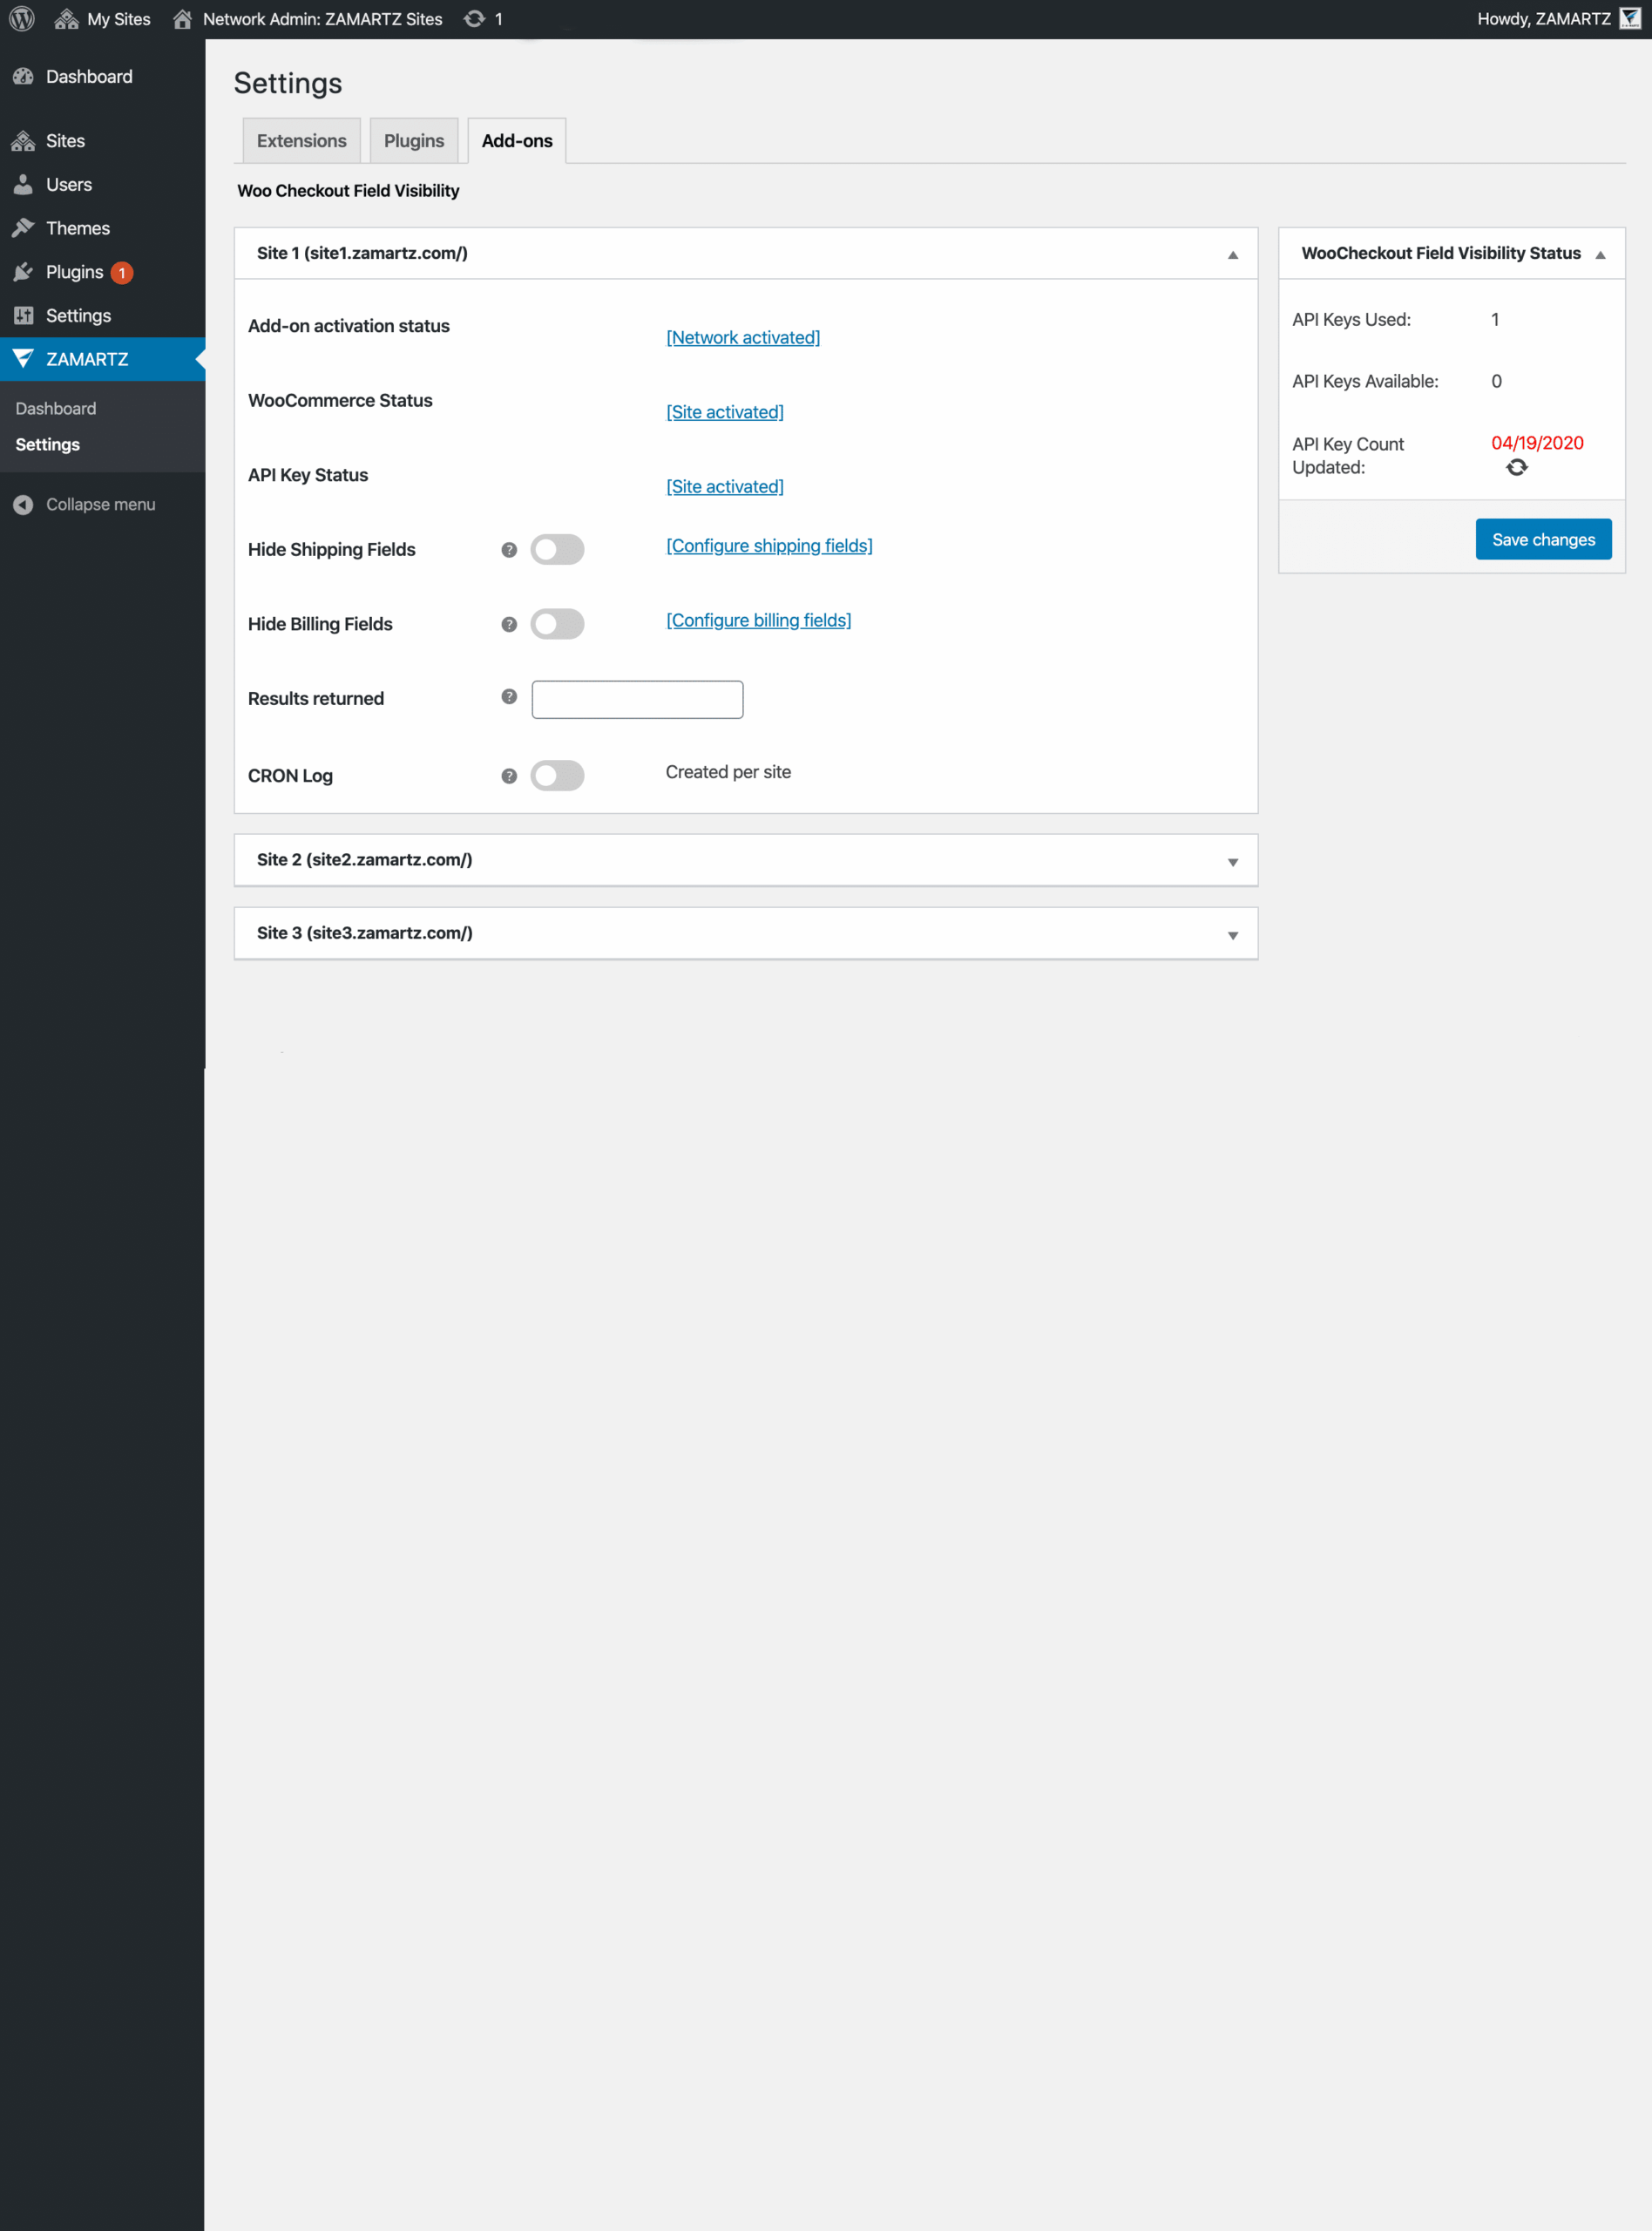The width and height of the screenshot is (1652, 2231).
Task: Open the Themes section in the sidebar
Action: [x=77, y=227]
